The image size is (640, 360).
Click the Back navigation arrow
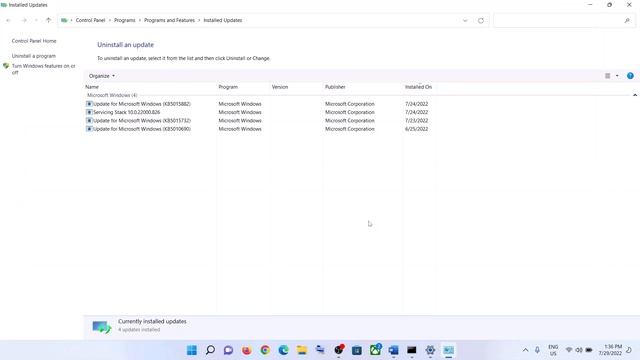[9, 20]
